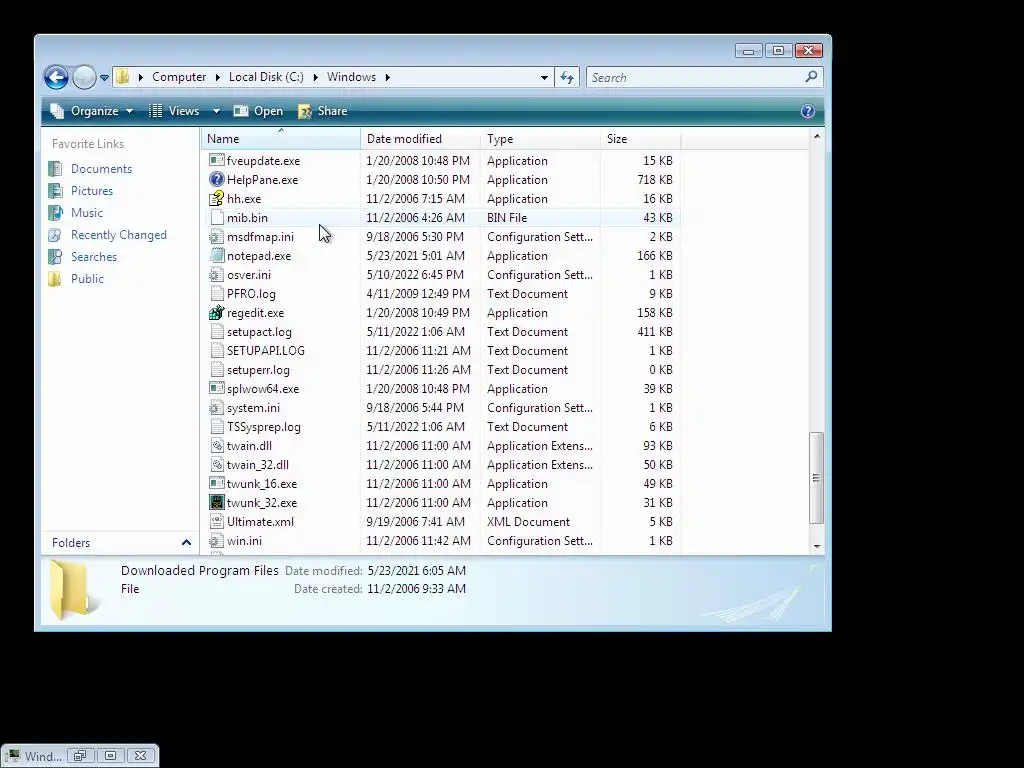Screen dimensions: 1024x768
Task: Open the Recently Changed link
Action: 118,235
